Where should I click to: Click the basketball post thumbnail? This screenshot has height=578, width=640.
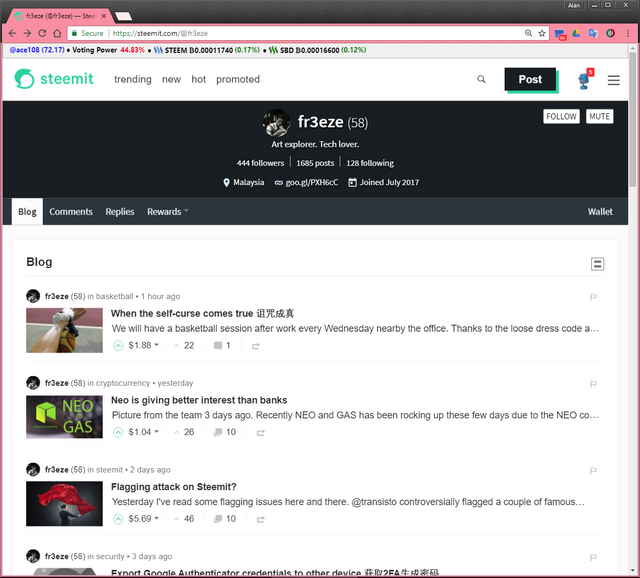64,330
